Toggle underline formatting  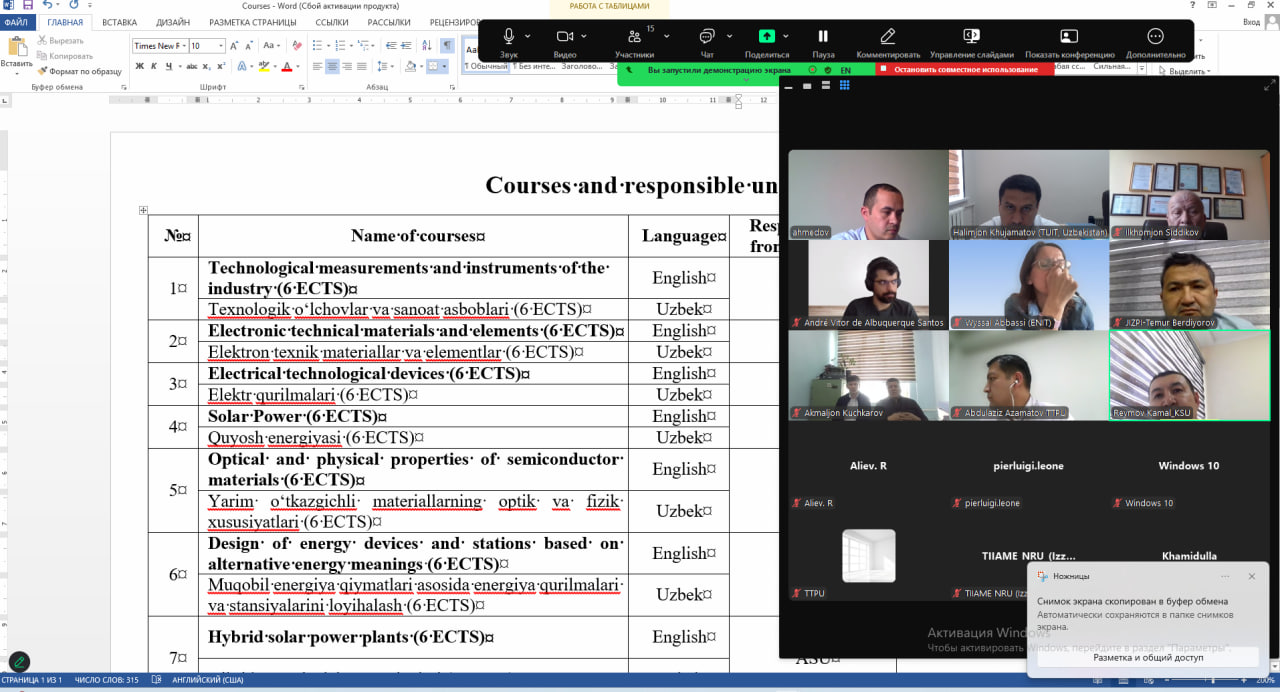click(168, 66)
